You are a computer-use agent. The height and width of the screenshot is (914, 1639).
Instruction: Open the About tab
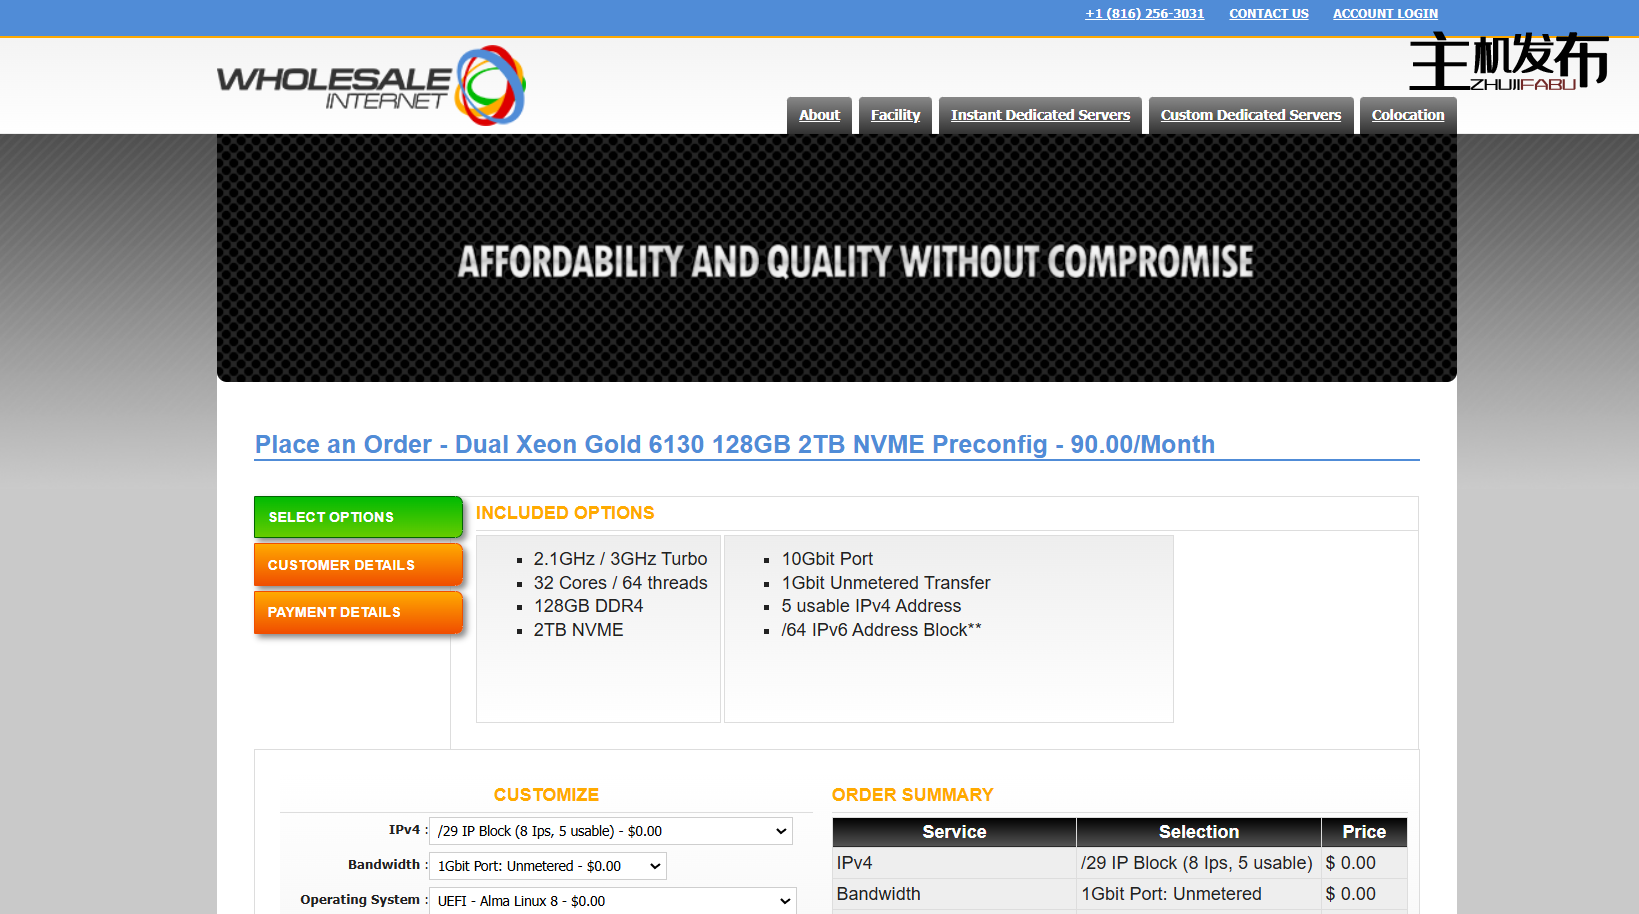819,115
